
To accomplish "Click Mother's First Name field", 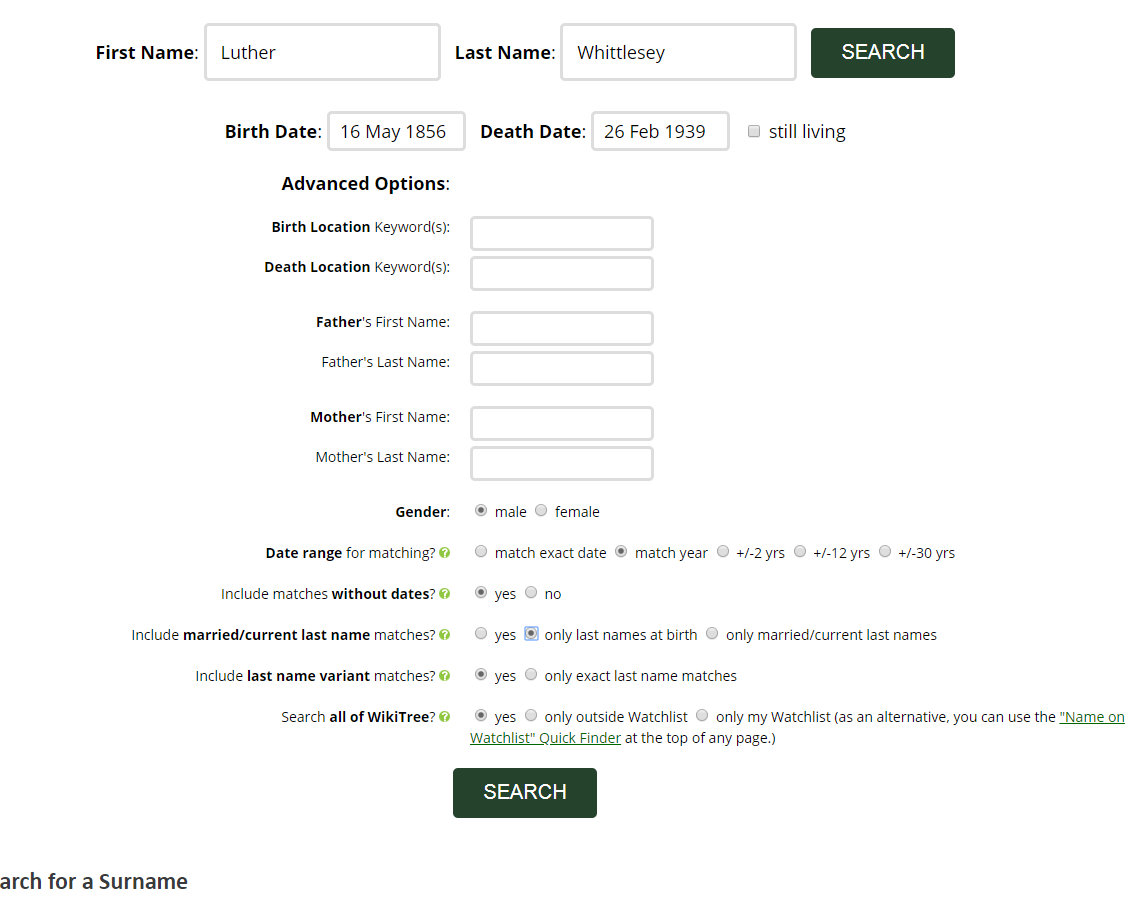I will click(x=562, y=424).
